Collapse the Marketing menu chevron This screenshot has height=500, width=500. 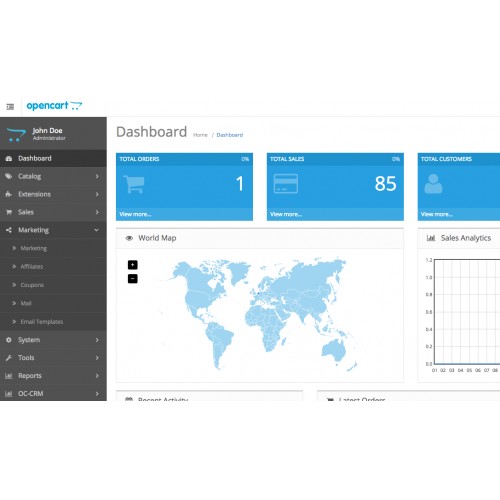point(96,230)
